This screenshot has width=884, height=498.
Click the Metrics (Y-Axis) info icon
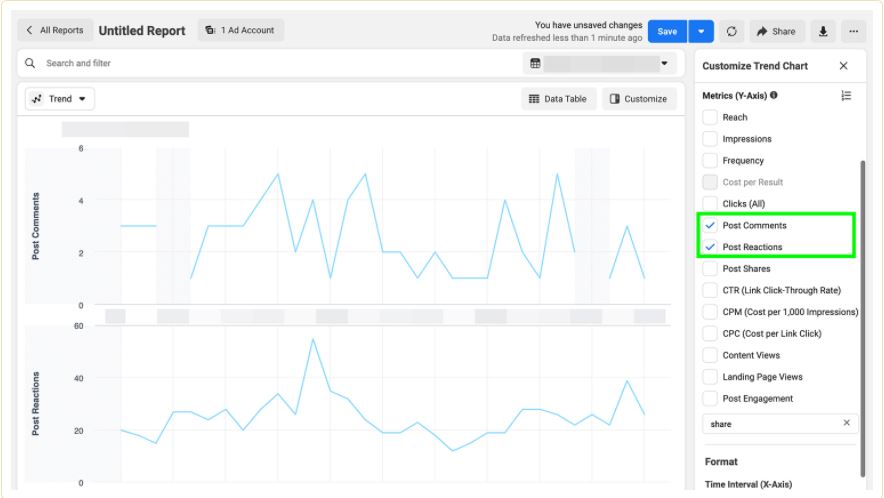tap(774, 96)
